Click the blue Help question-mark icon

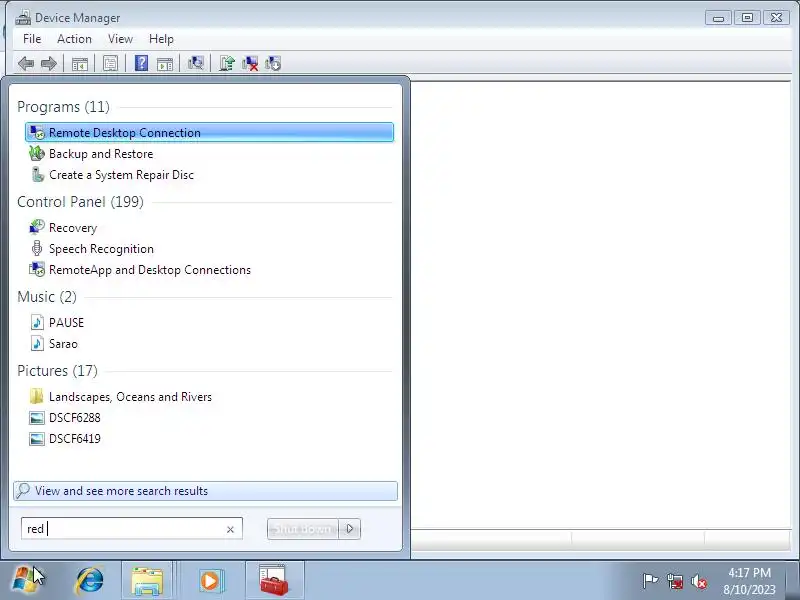(141, 63)
